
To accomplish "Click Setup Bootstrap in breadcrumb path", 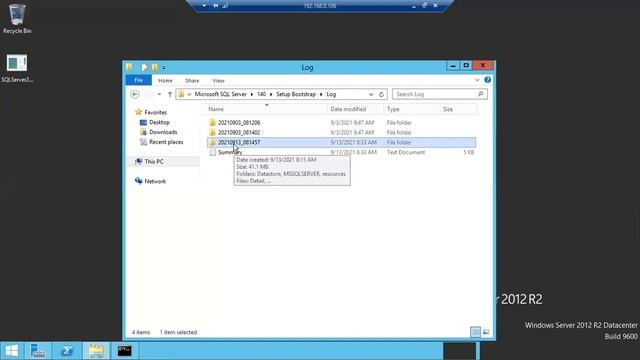I will click(296, 94).
